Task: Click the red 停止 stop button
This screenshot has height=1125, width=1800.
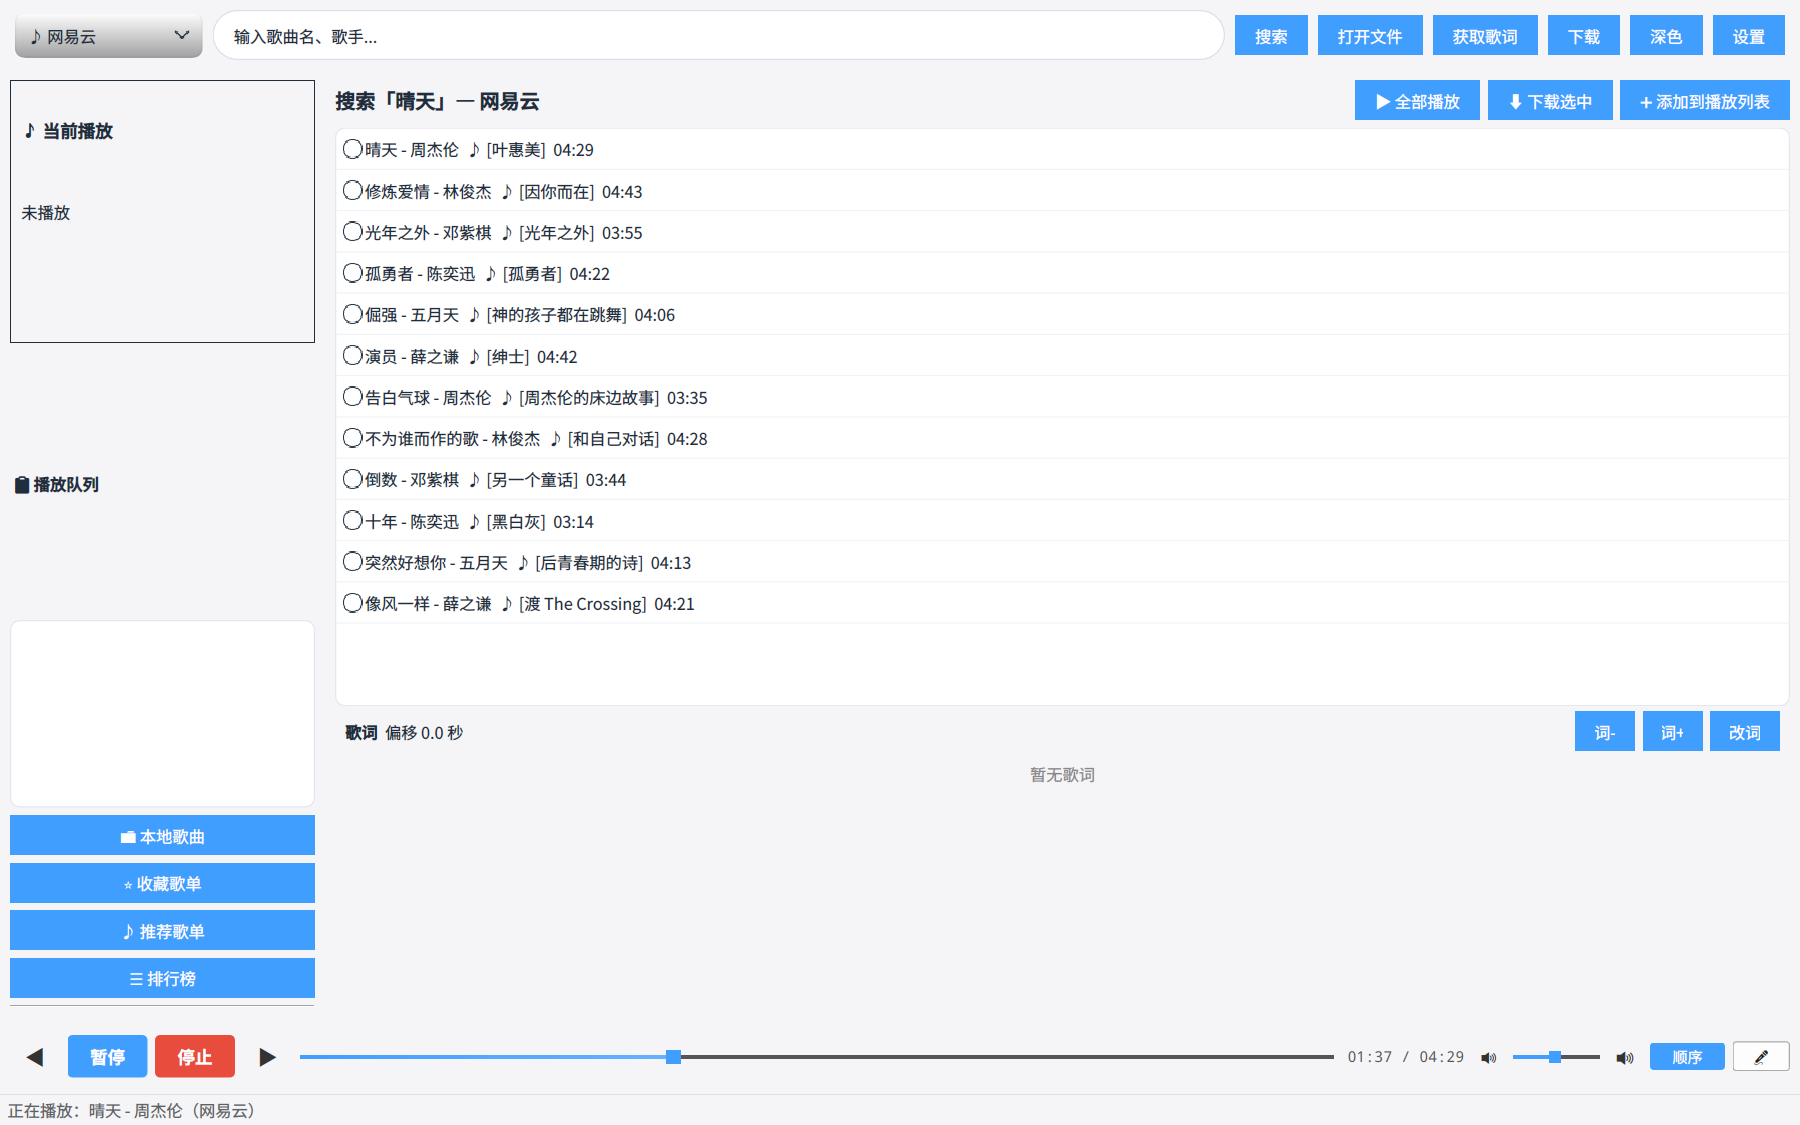Action: pos(195,1056)
